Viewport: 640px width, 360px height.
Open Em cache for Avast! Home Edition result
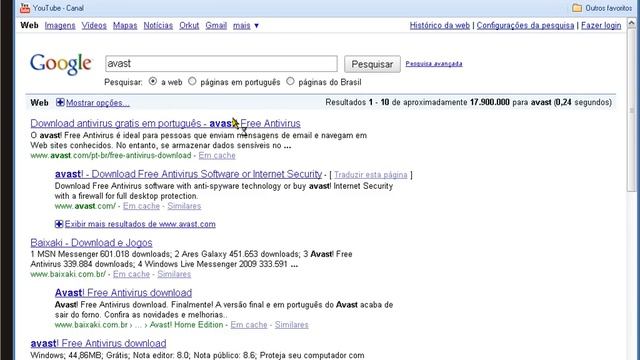click(249, 324)
